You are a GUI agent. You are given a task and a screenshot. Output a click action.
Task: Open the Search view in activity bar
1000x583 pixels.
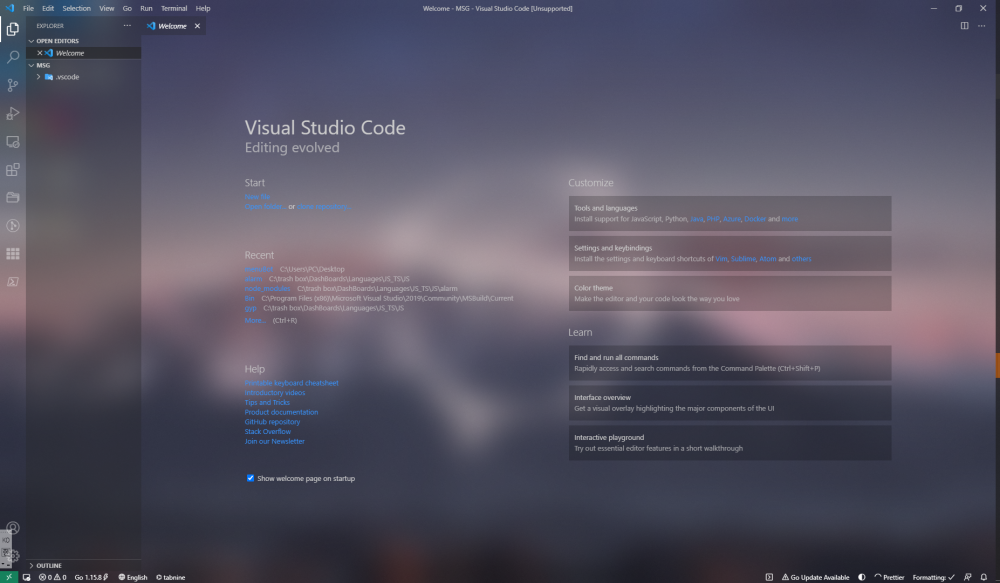pyautogui.click(x=13, y=57)
